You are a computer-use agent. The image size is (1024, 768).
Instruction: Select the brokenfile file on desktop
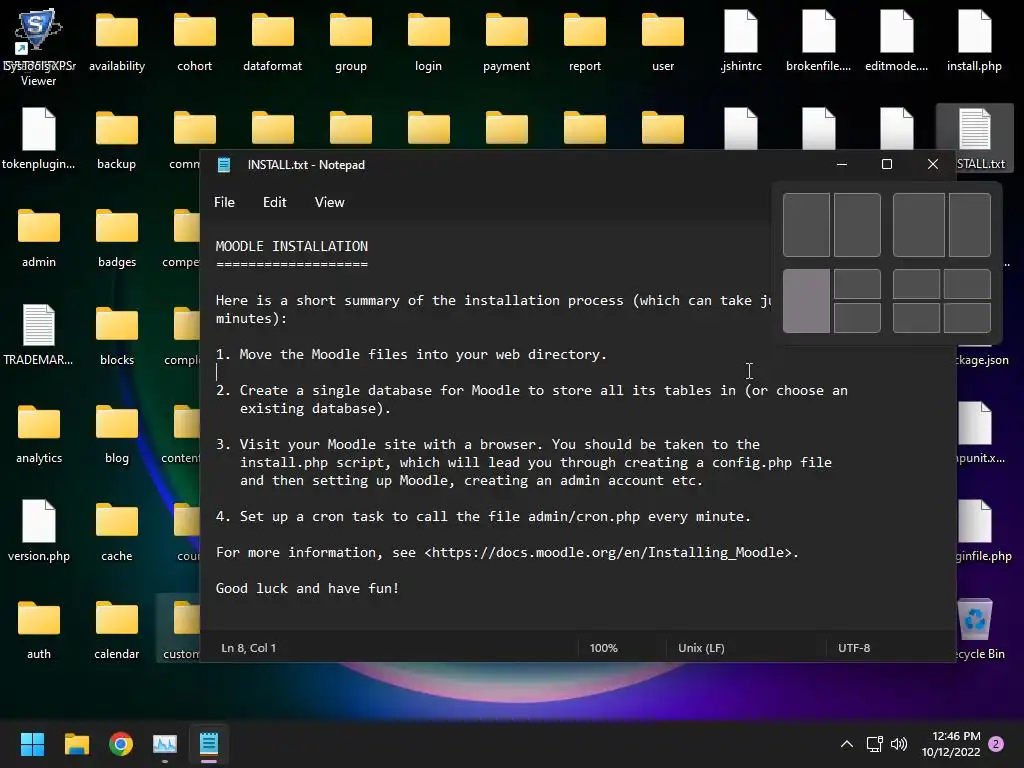click(818, 42)
